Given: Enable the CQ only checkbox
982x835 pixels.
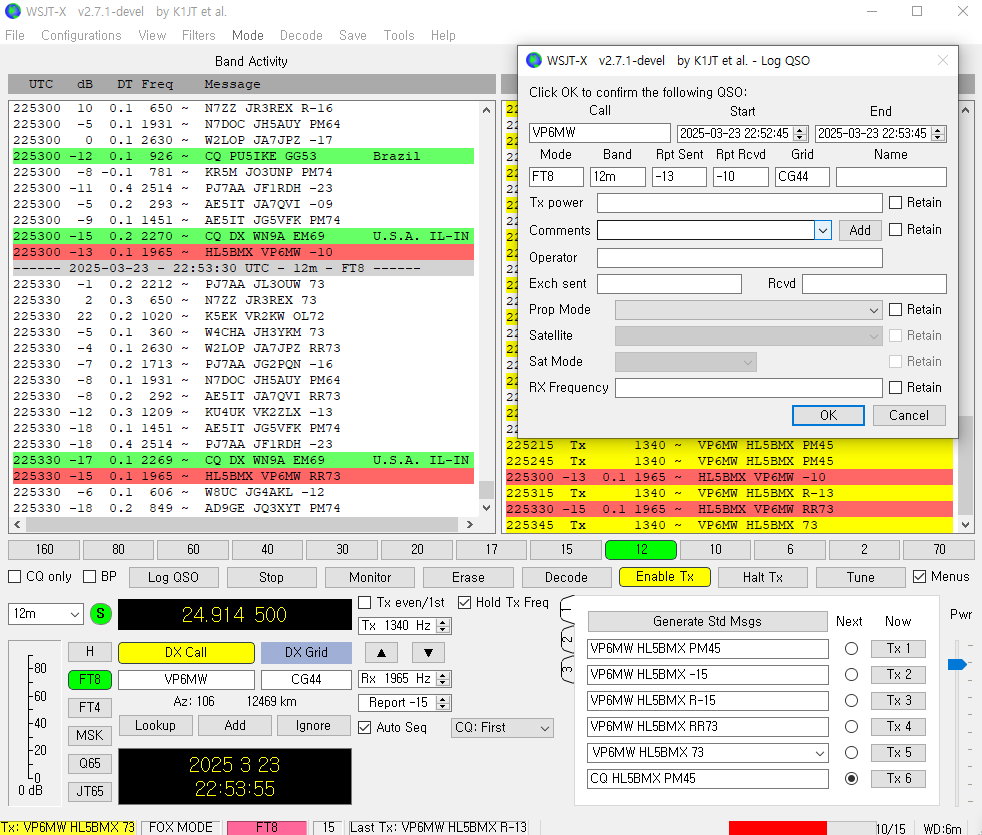Looking at the screenshot, I should (x=15, y=577).
